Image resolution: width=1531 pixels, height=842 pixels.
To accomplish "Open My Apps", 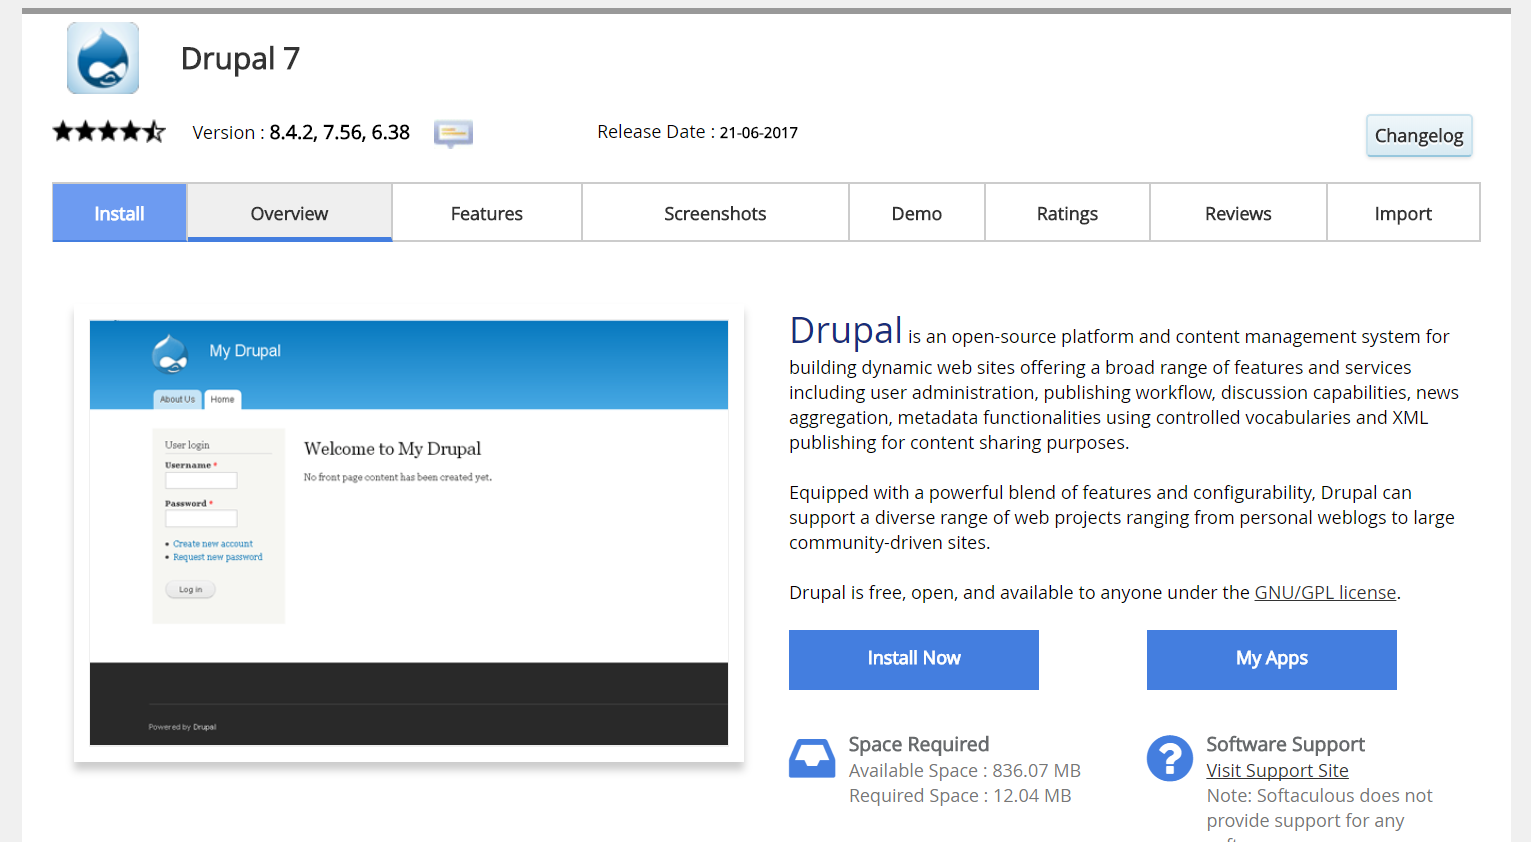I will 1271,659.
